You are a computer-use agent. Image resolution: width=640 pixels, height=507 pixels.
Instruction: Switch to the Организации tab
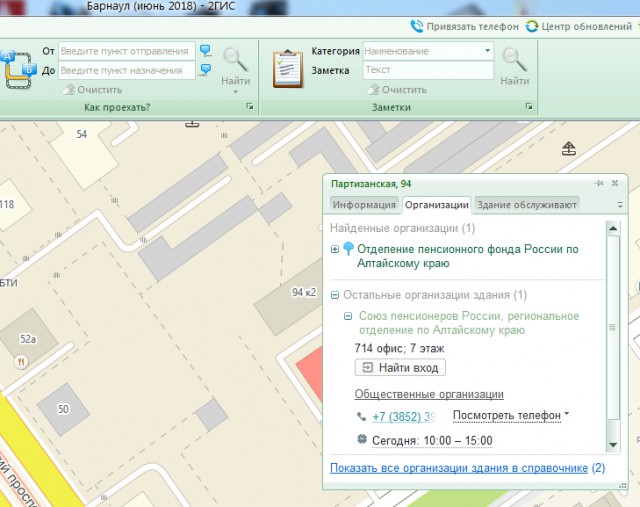(x=436, y=205)
